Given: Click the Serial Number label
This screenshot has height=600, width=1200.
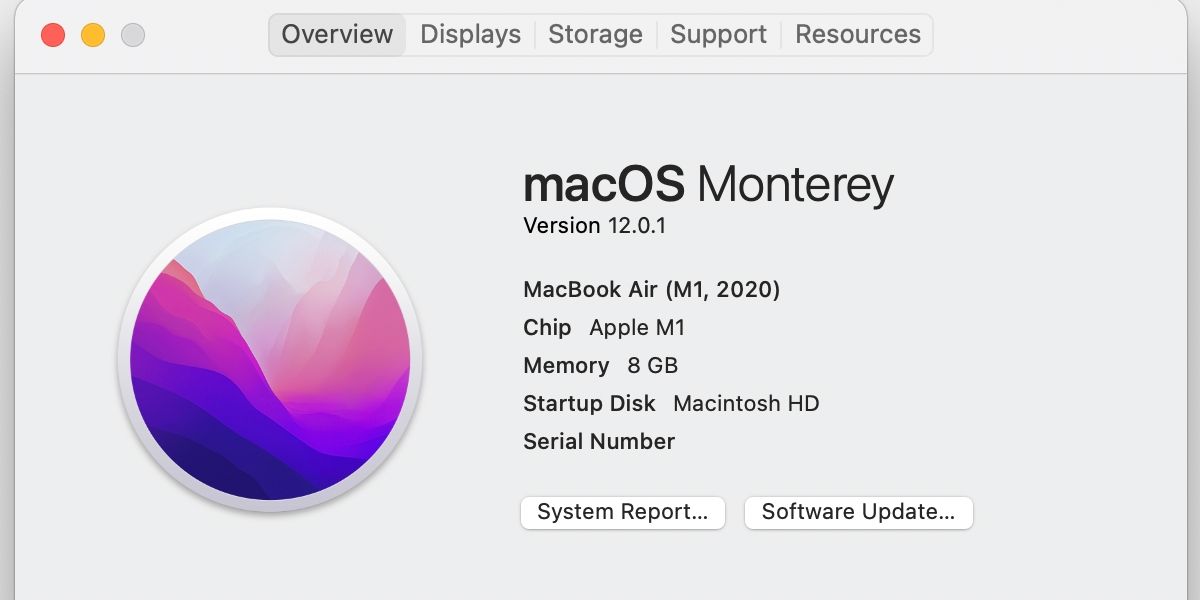Looking at the screenshot, I should [x=599, y=442].
